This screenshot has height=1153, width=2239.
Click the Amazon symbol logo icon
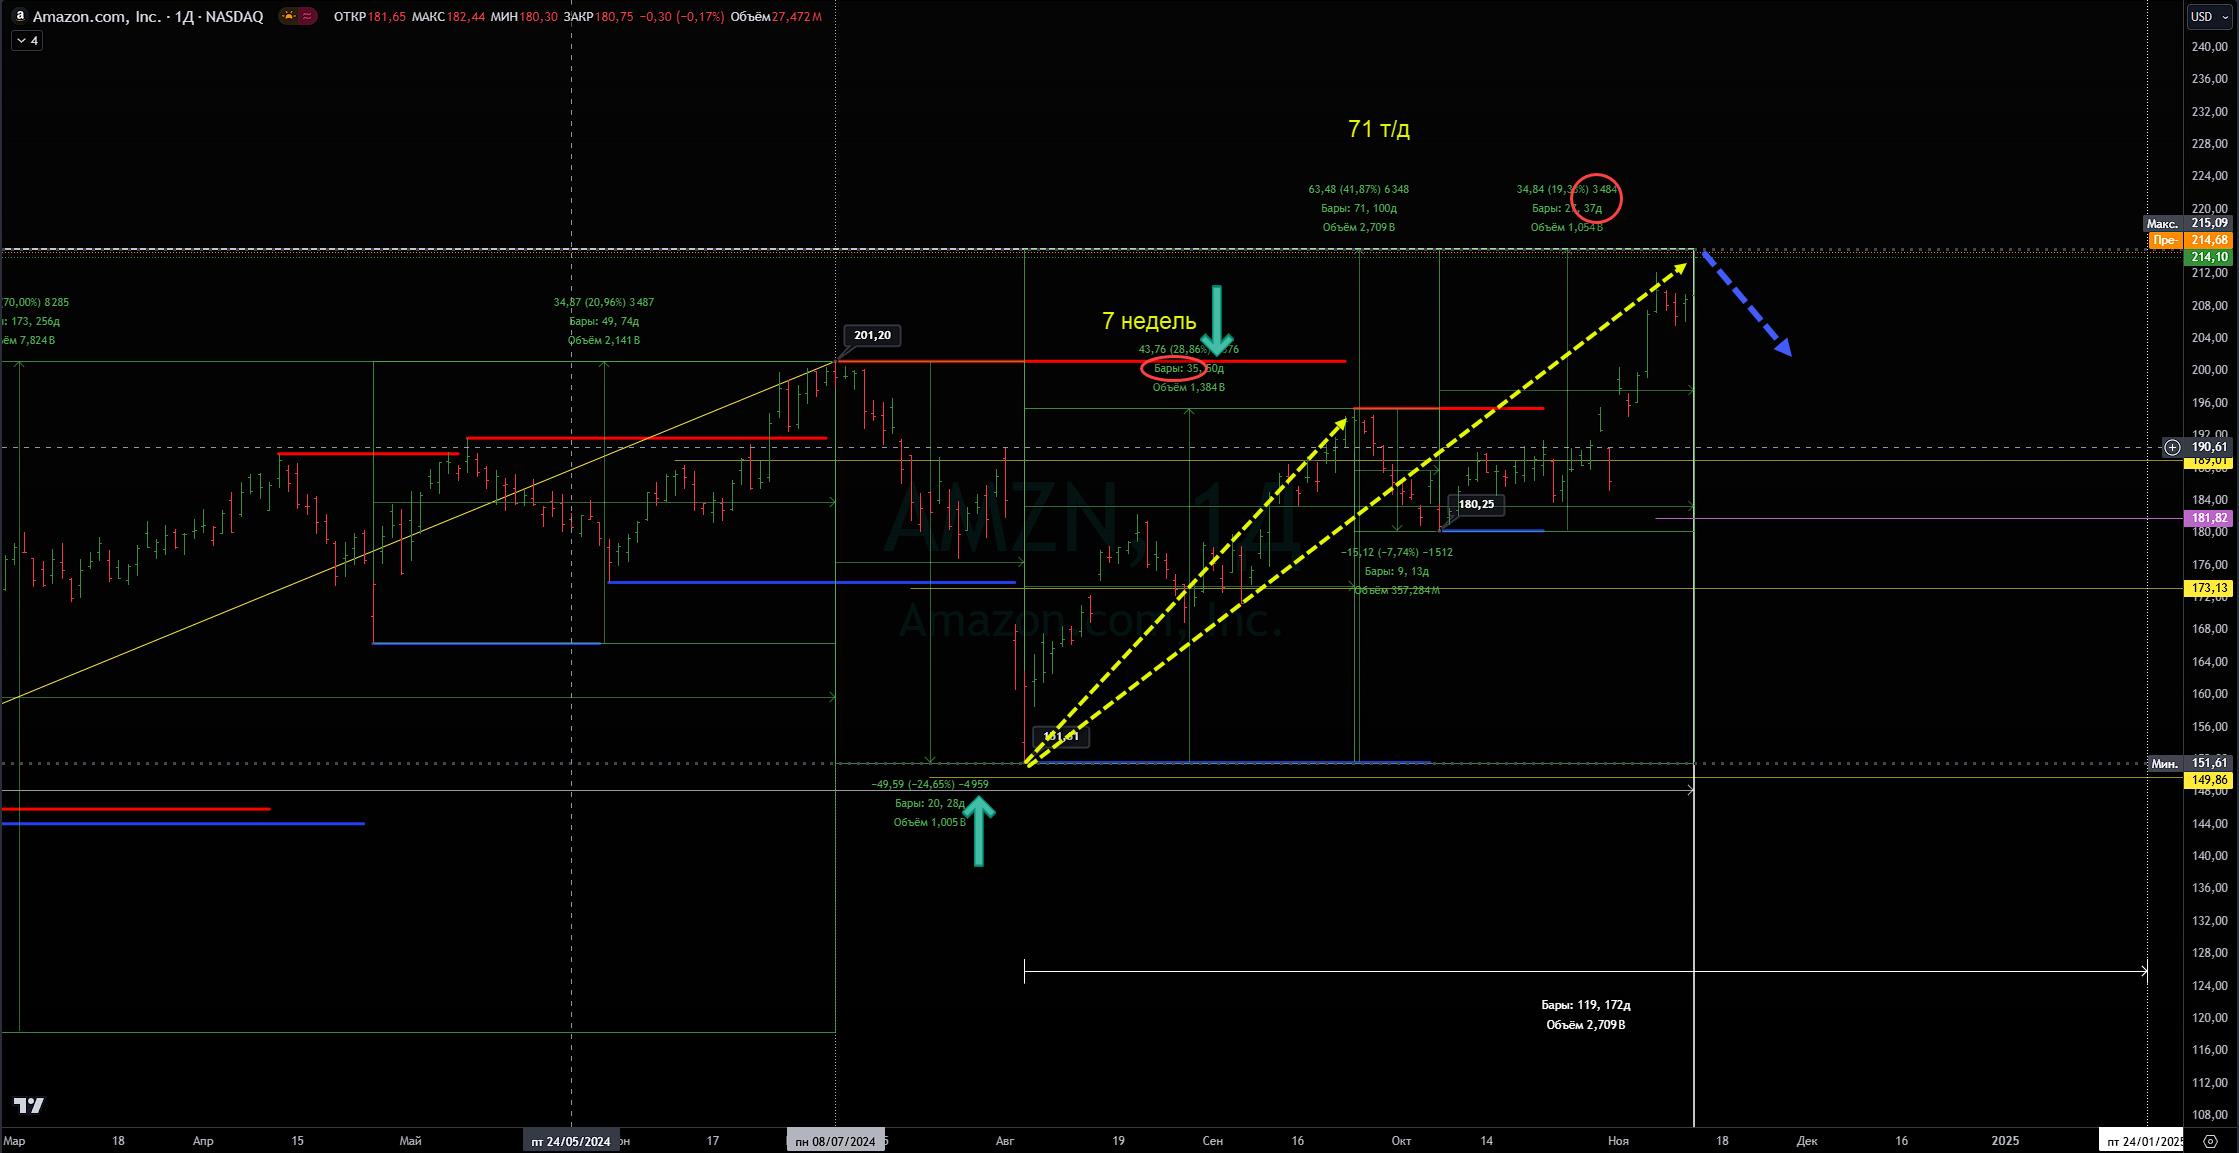click(19, 16)
